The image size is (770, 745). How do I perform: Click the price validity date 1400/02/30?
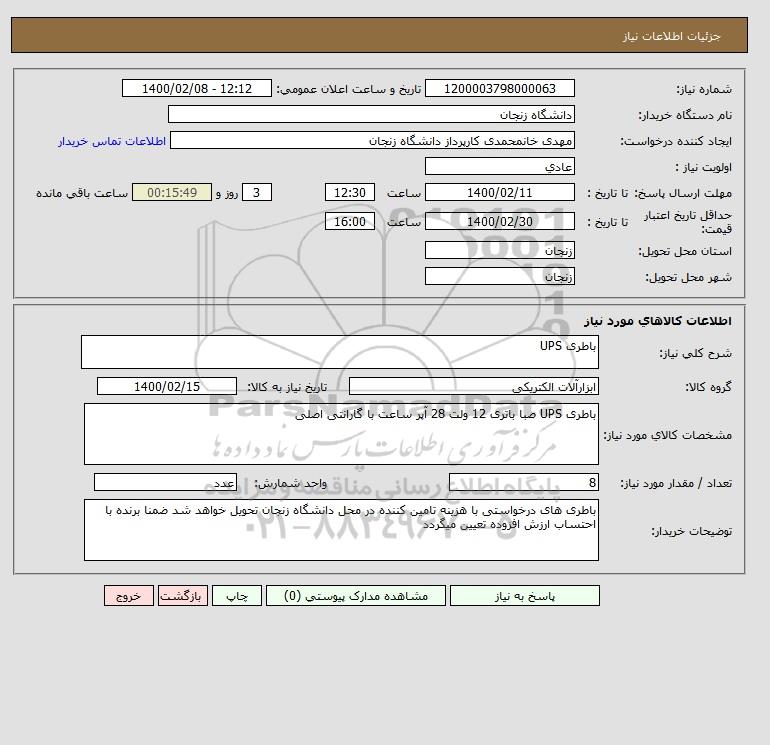tap(499, 221)
